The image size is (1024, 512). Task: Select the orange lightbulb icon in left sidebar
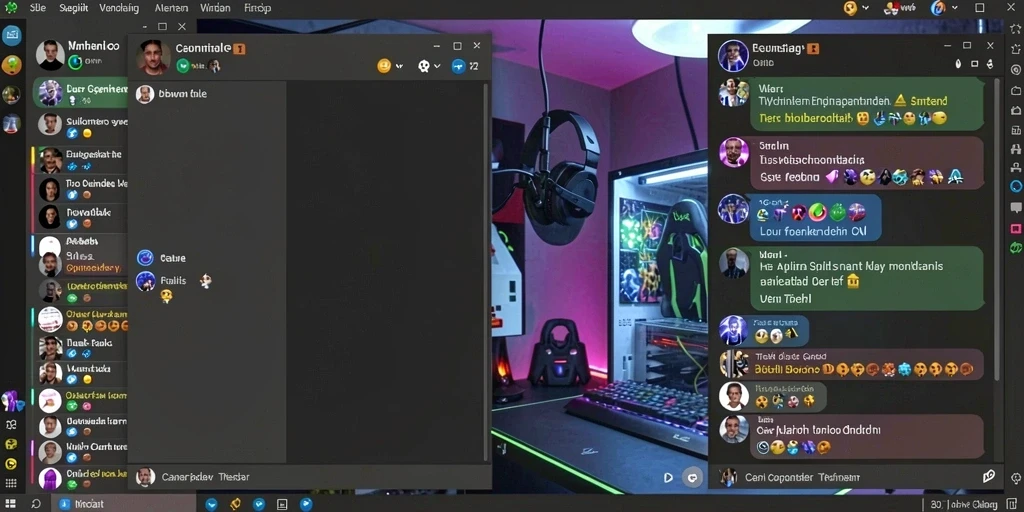(x=11, y=65)
